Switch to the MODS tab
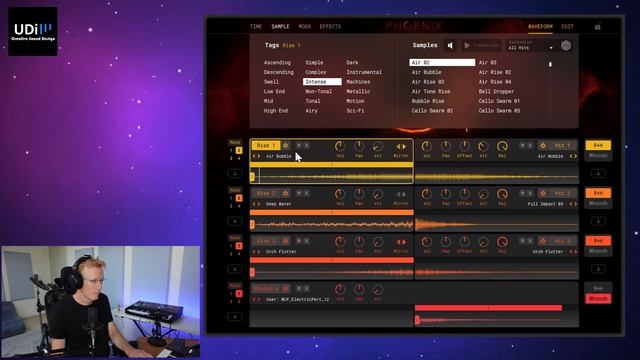The image size is (640, 360). (304, 27)
